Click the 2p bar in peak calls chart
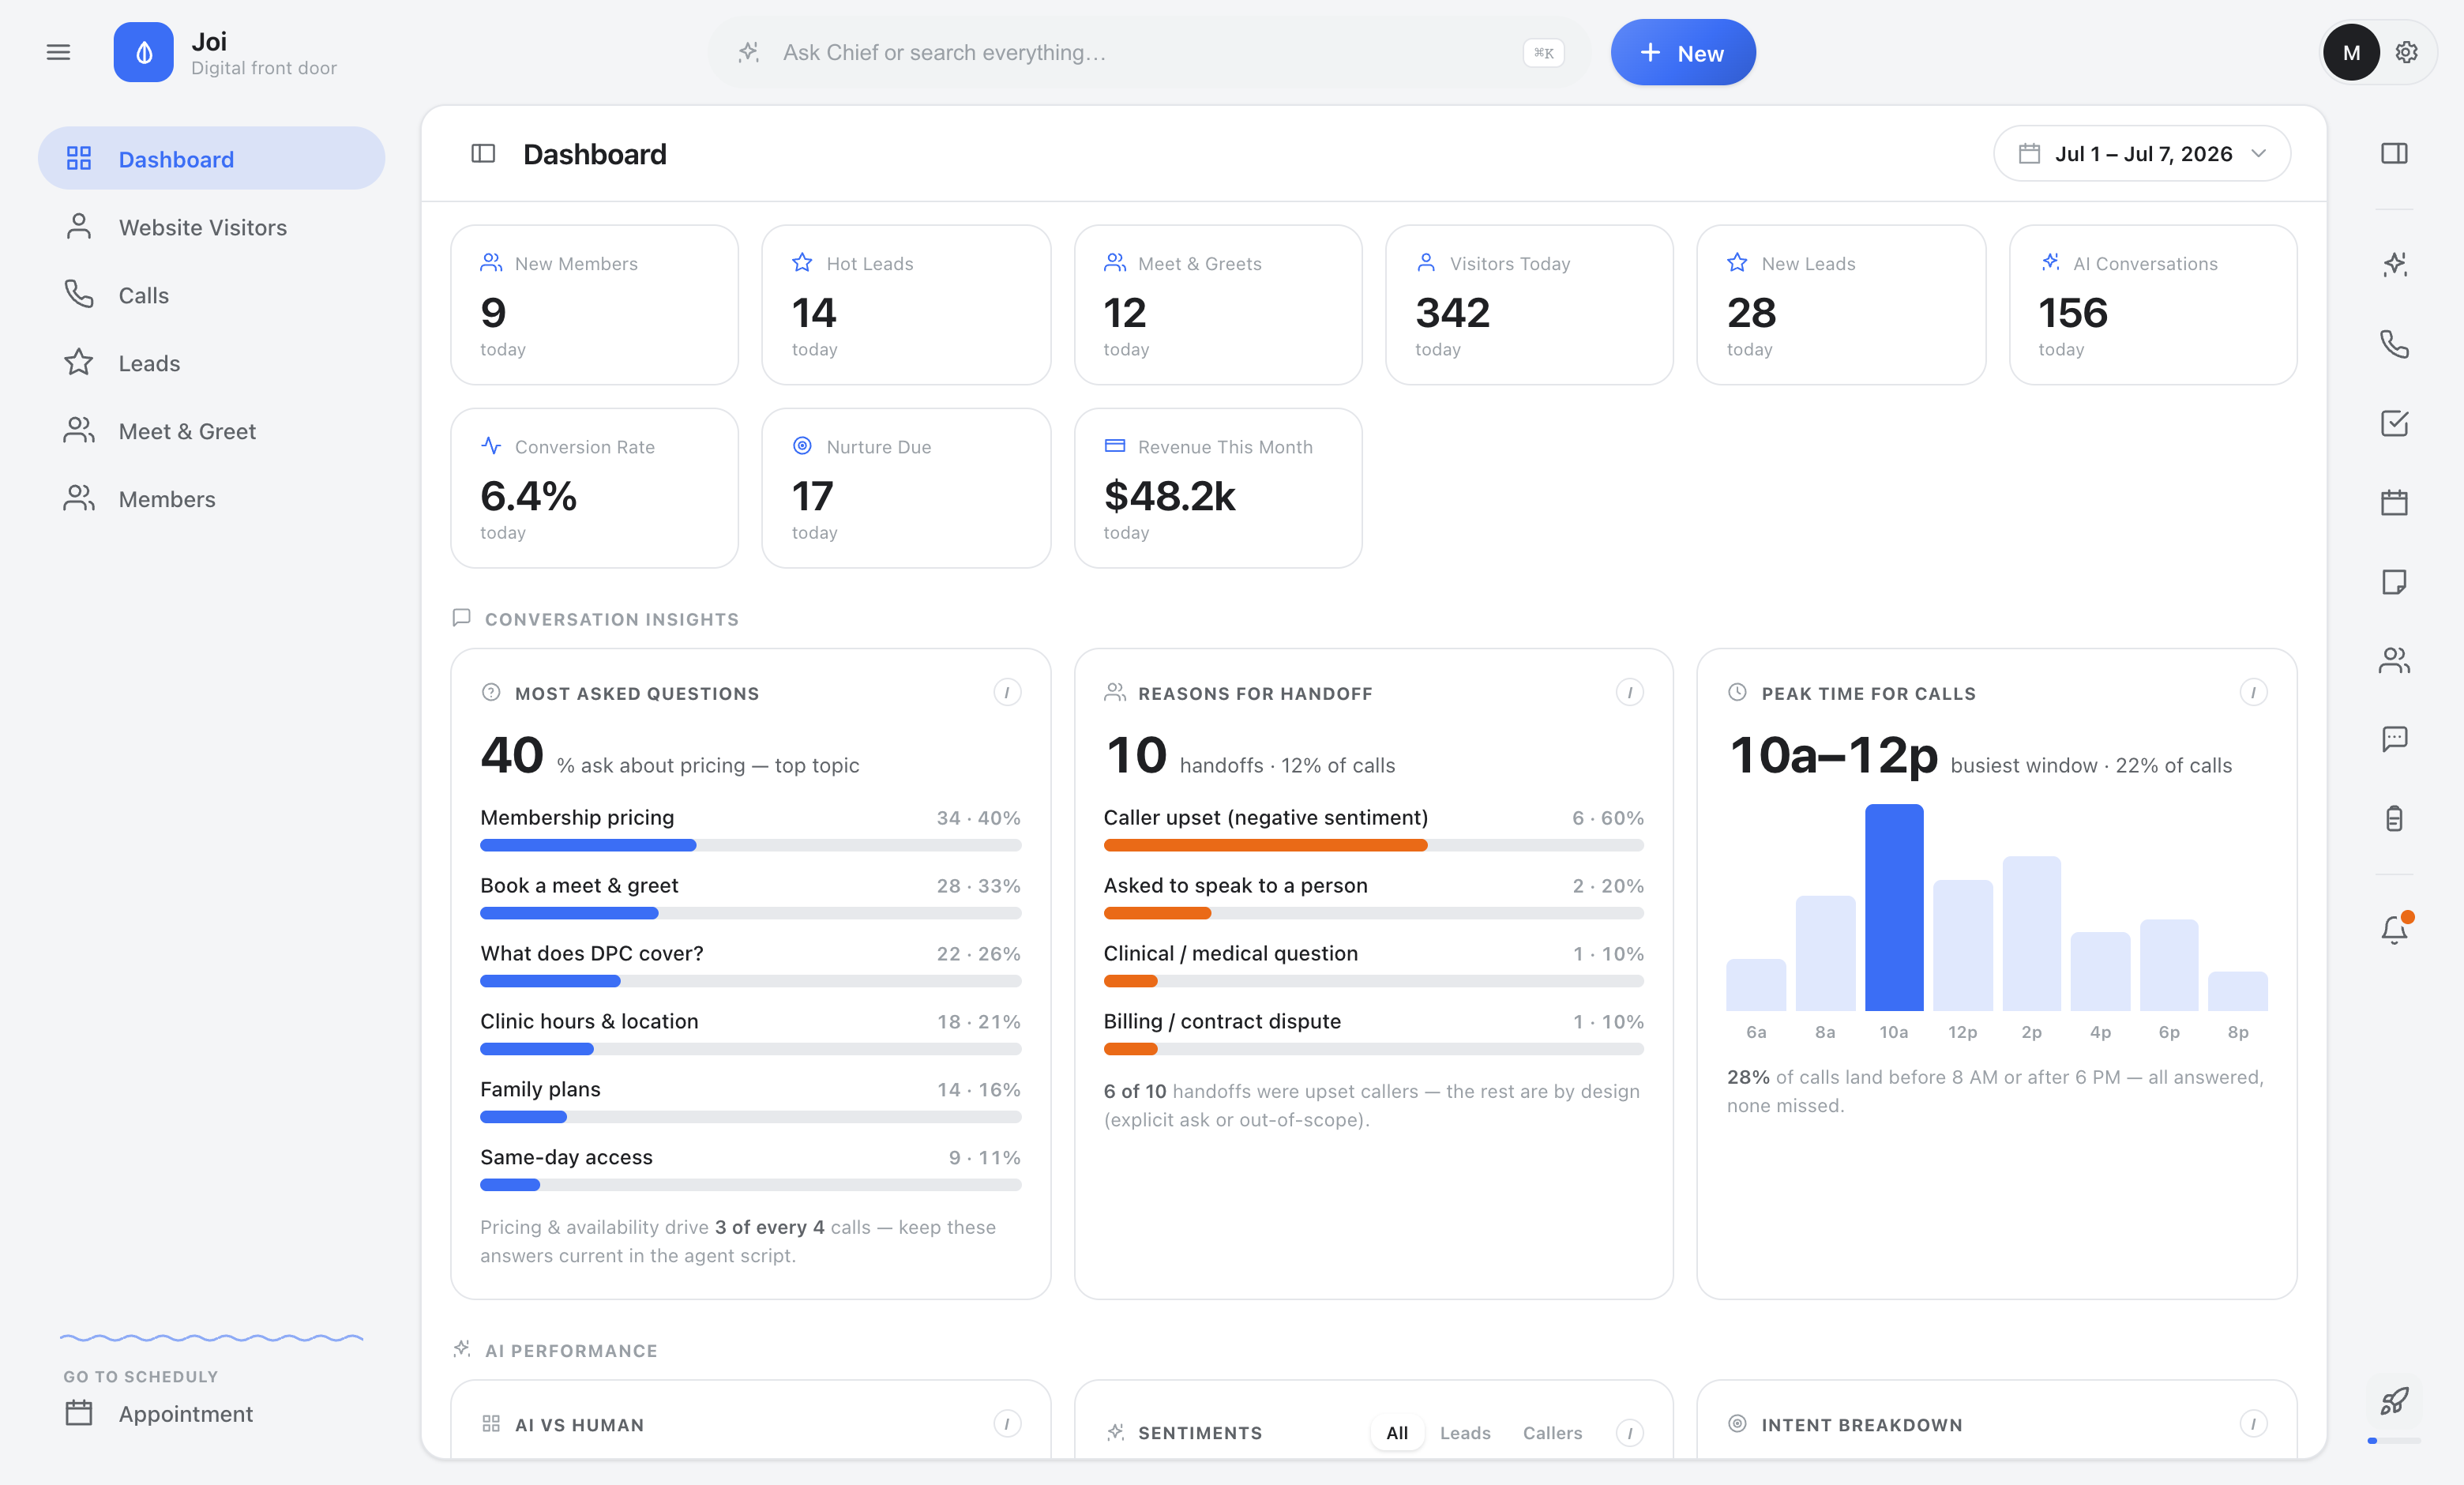 point(2031,933)
